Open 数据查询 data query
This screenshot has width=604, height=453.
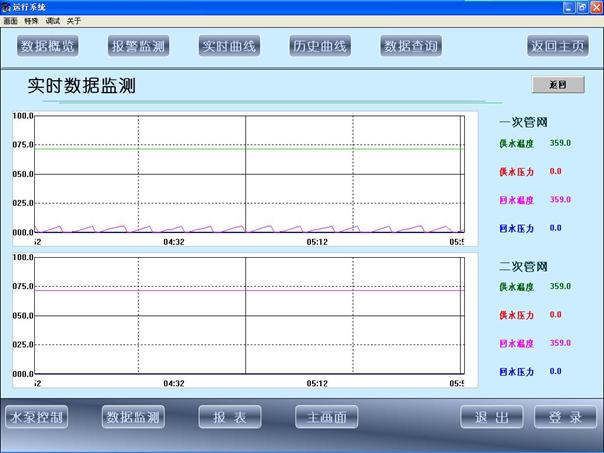coord(412,46)
